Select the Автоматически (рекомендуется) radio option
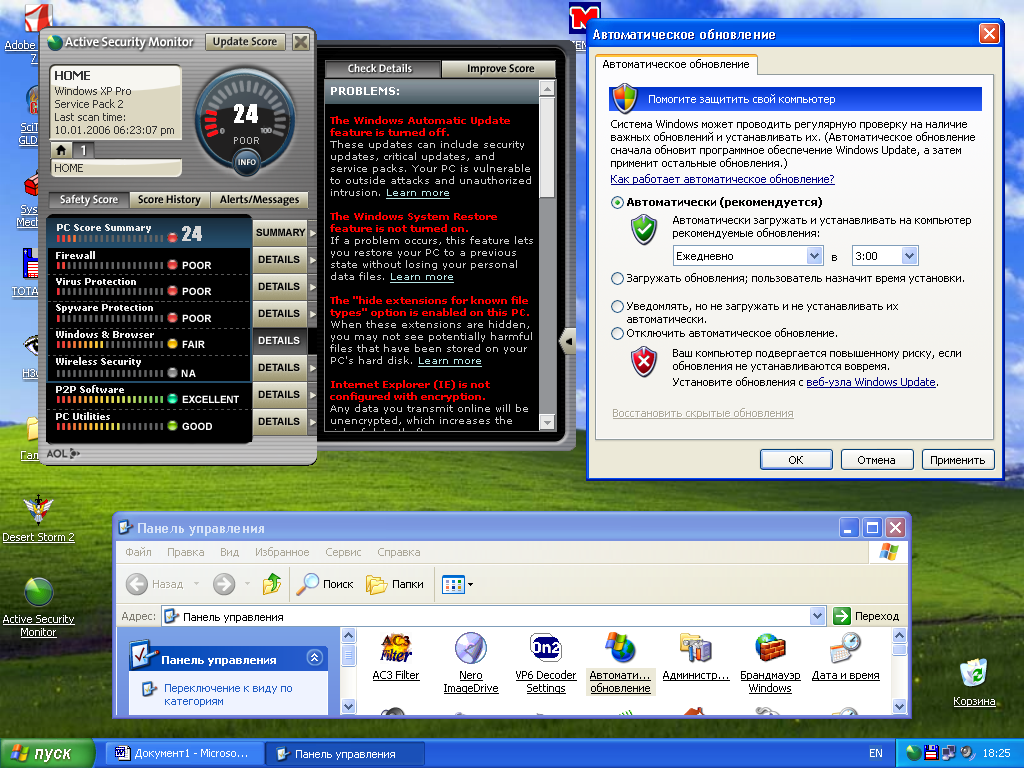Image resolution: width=1024 pixels, height=768 pixels. pos(617,202)
